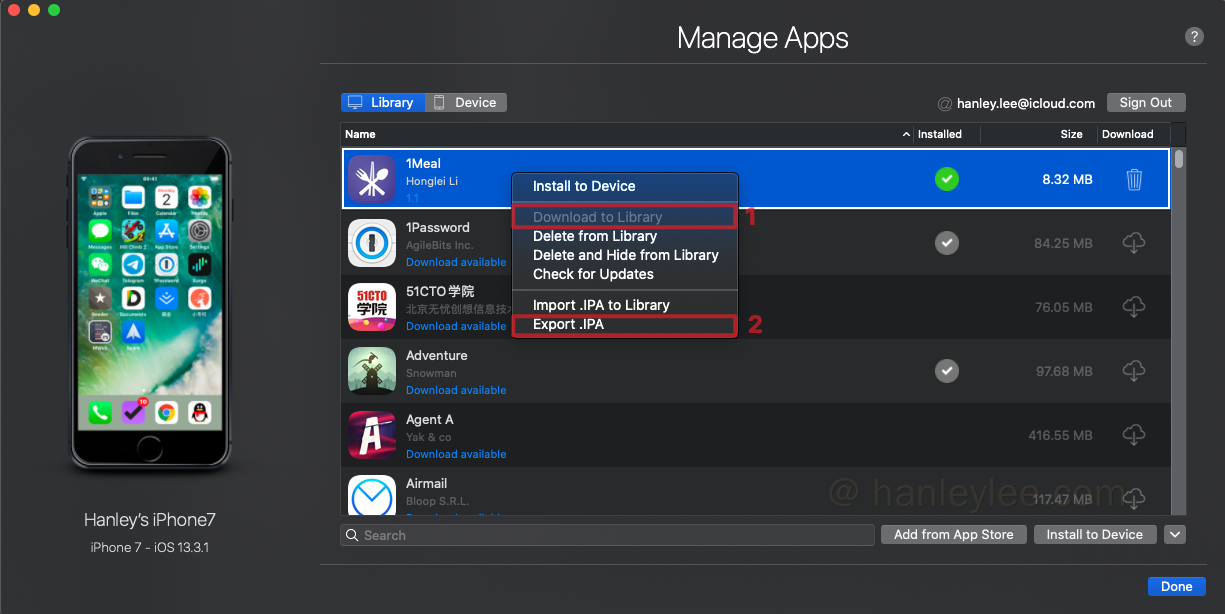Screen dimensions: 1225x614
Task: Sort by the Name column header
Action: [627, 134]
